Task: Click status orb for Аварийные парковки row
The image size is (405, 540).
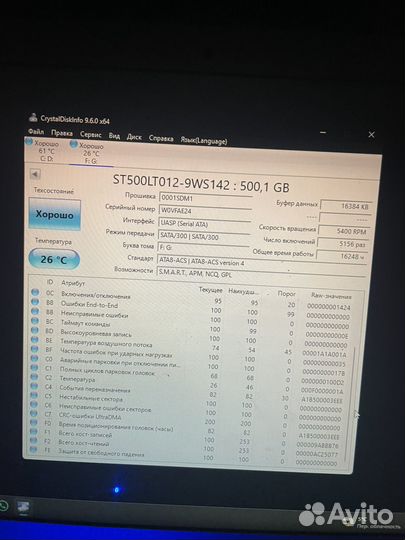Action: click(34, 358)
